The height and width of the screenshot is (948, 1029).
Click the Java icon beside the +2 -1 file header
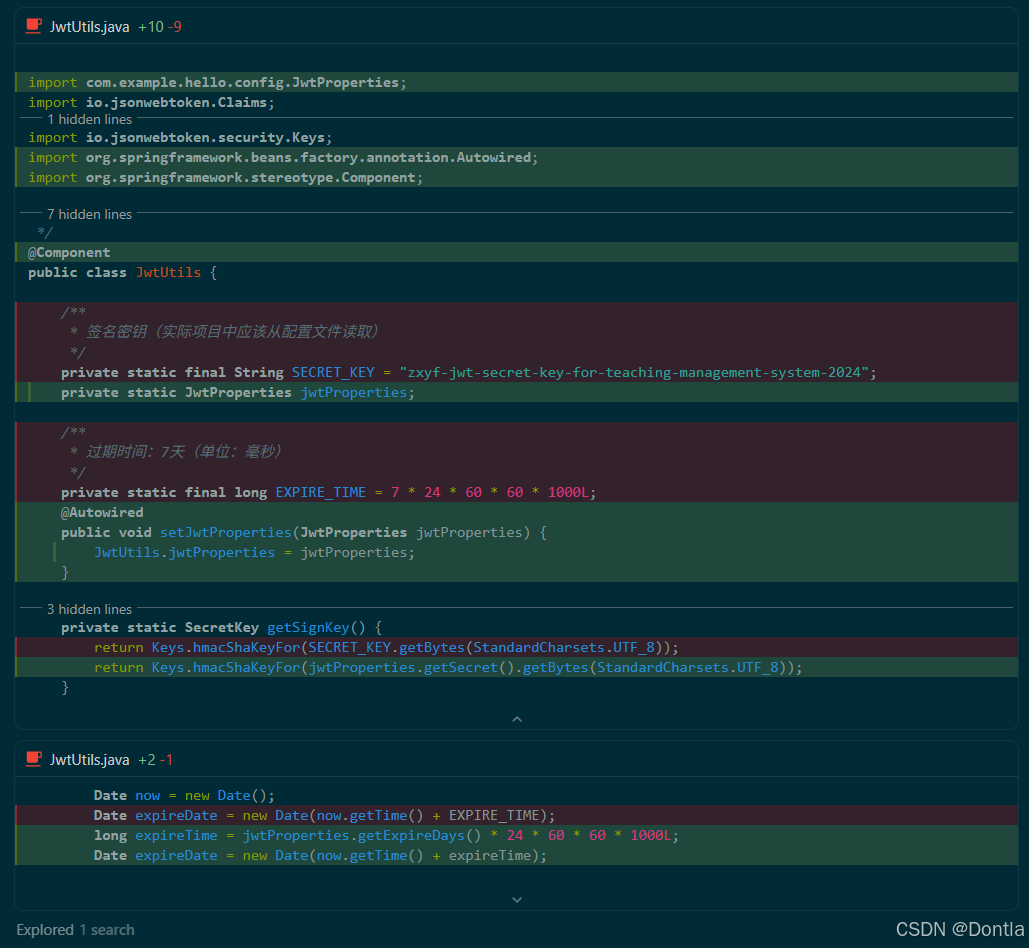(x=33, y=759)
